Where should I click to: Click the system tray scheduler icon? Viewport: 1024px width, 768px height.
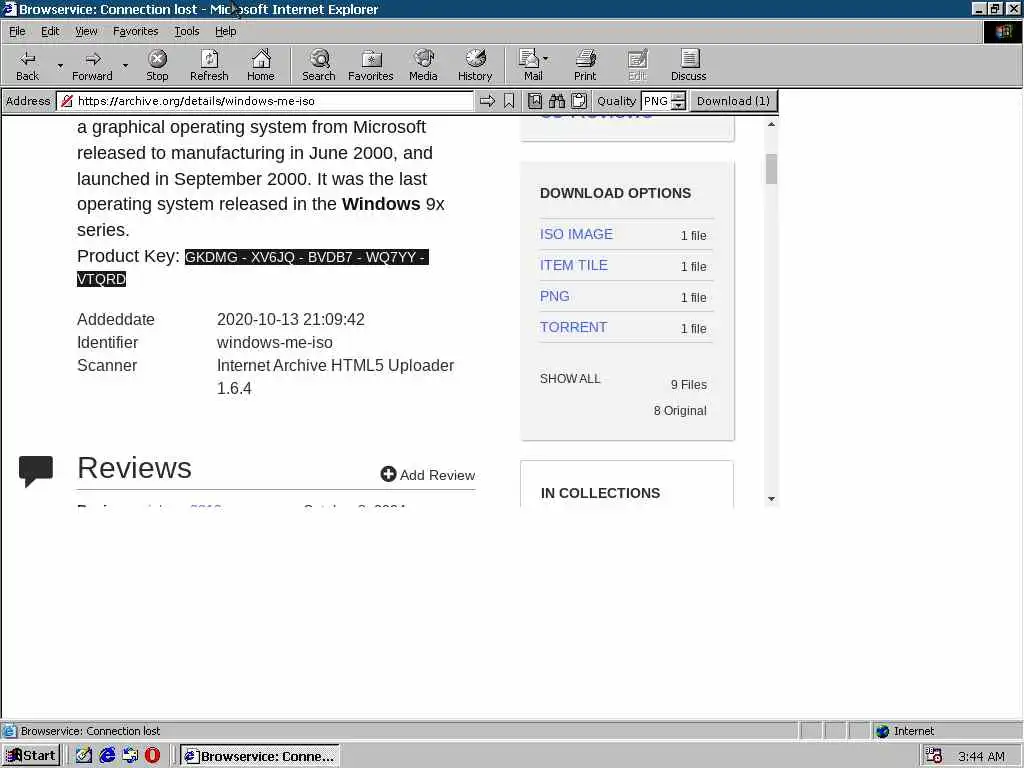tap(934, 756)
